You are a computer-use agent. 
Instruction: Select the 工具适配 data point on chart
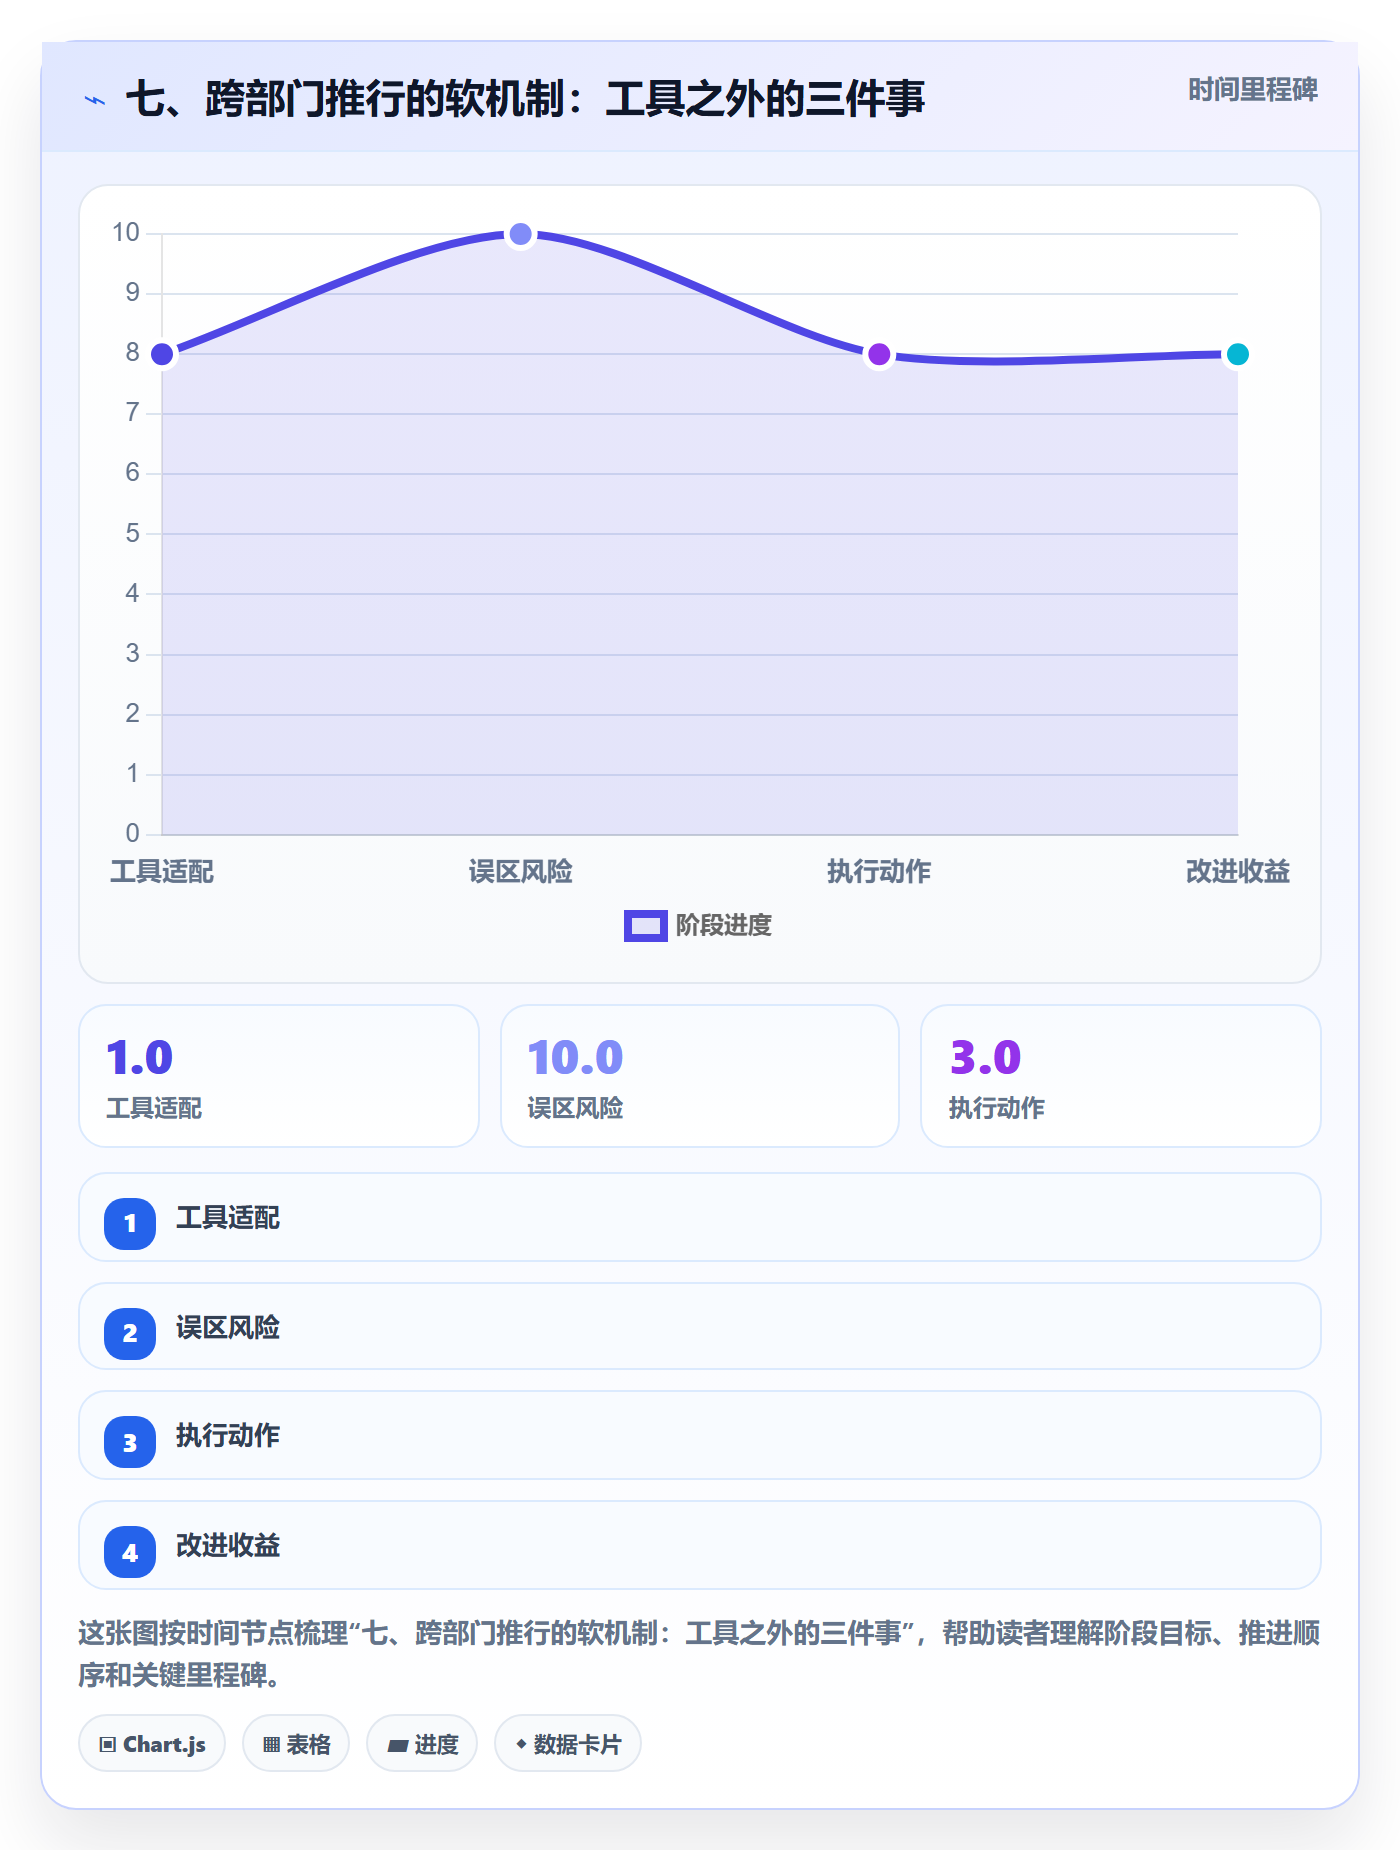(162, 354)
